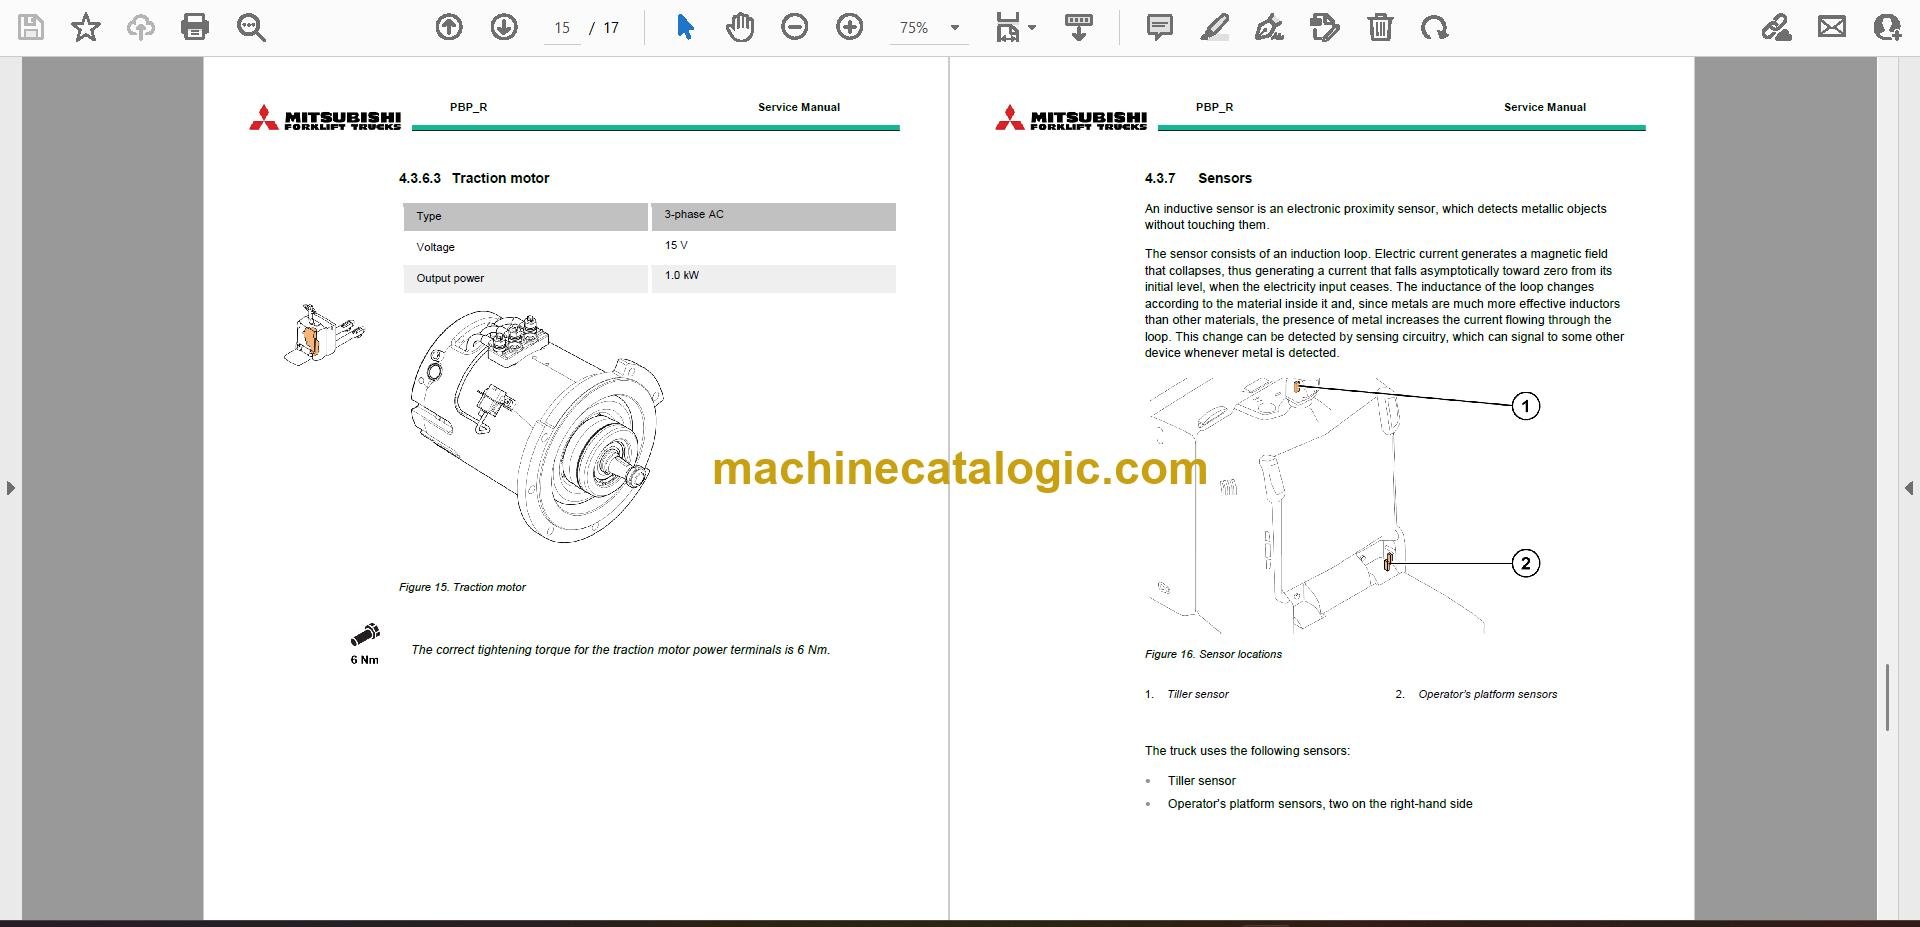Click 'The truck uses the following sensors:' line

pyautogui.click(x=1247, y=751)
